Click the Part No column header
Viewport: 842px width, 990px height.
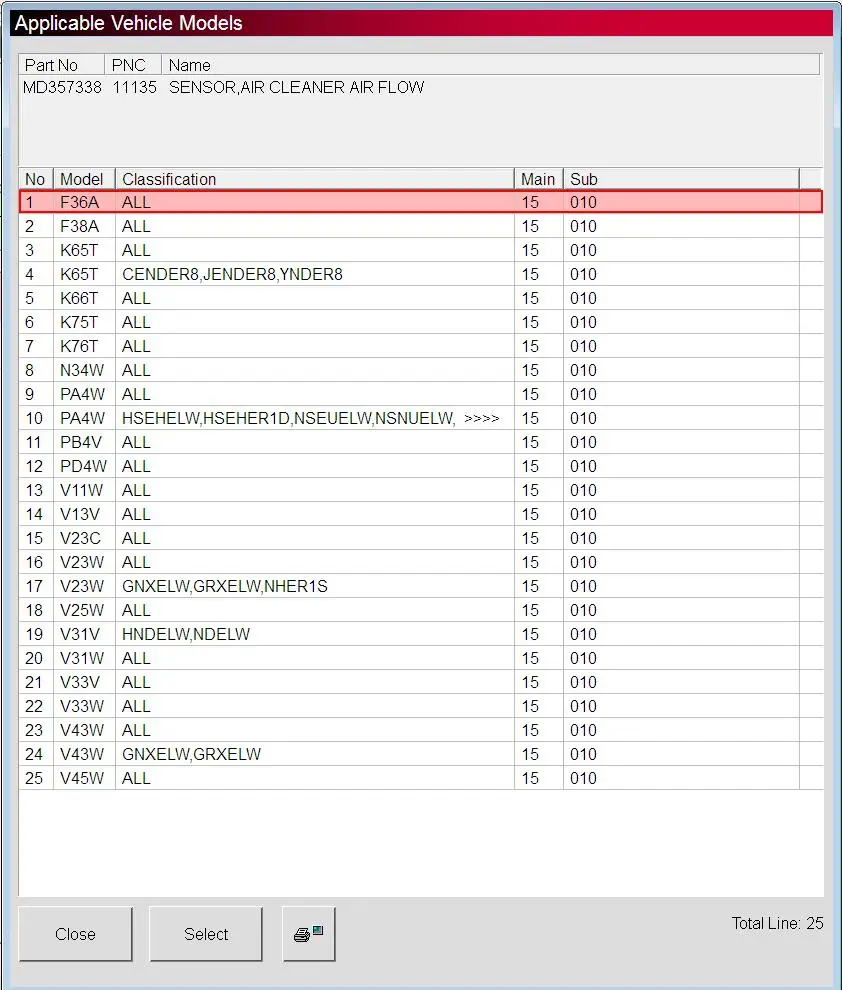tap(61, 65)
